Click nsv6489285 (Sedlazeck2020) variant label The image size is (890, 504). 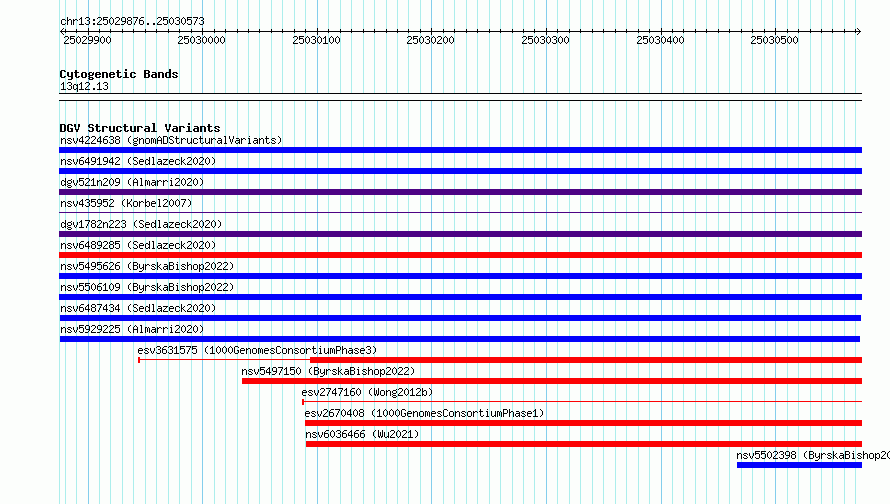(138, 245)
